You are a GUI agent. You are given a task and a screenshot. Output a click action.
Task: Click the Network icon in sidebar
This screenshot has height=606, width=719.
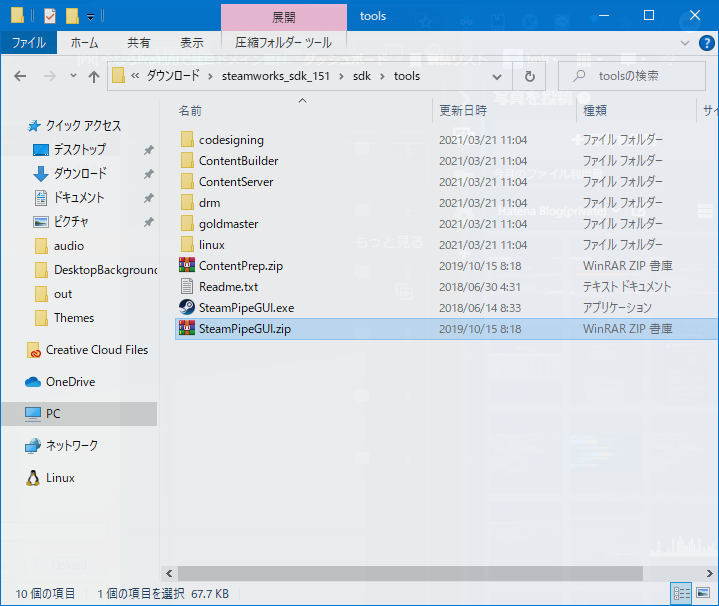[x=33, y=446]
